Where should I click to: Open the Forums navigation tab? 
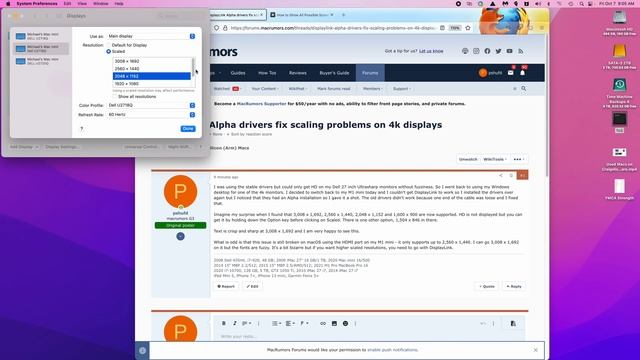(x=370, y=73)
